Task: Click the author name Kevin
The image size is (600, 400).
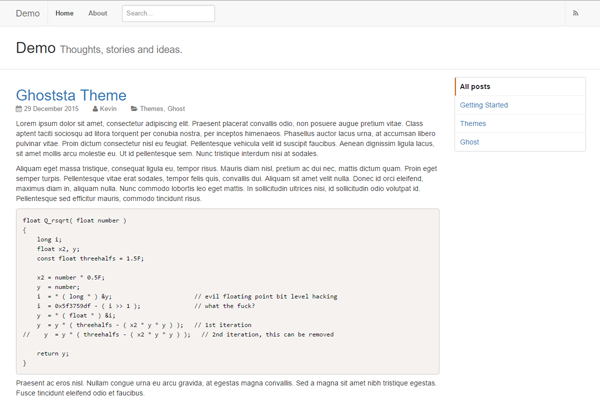Action: [108, 109]
